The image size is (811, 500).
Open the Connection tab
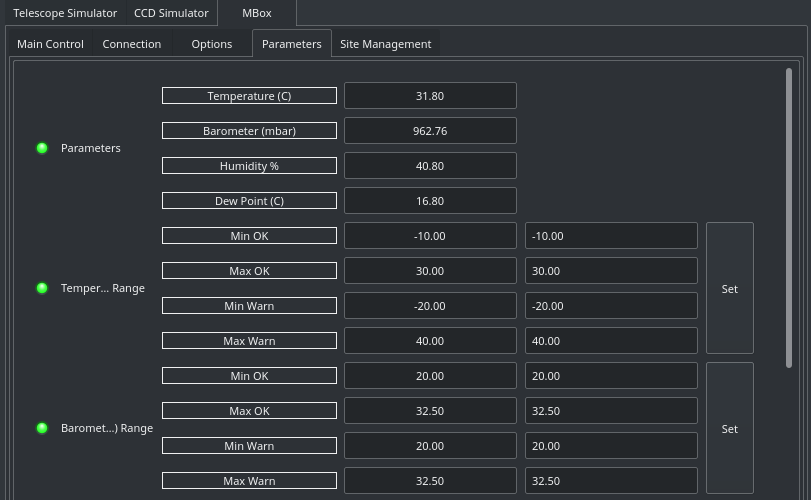[132, 44]
